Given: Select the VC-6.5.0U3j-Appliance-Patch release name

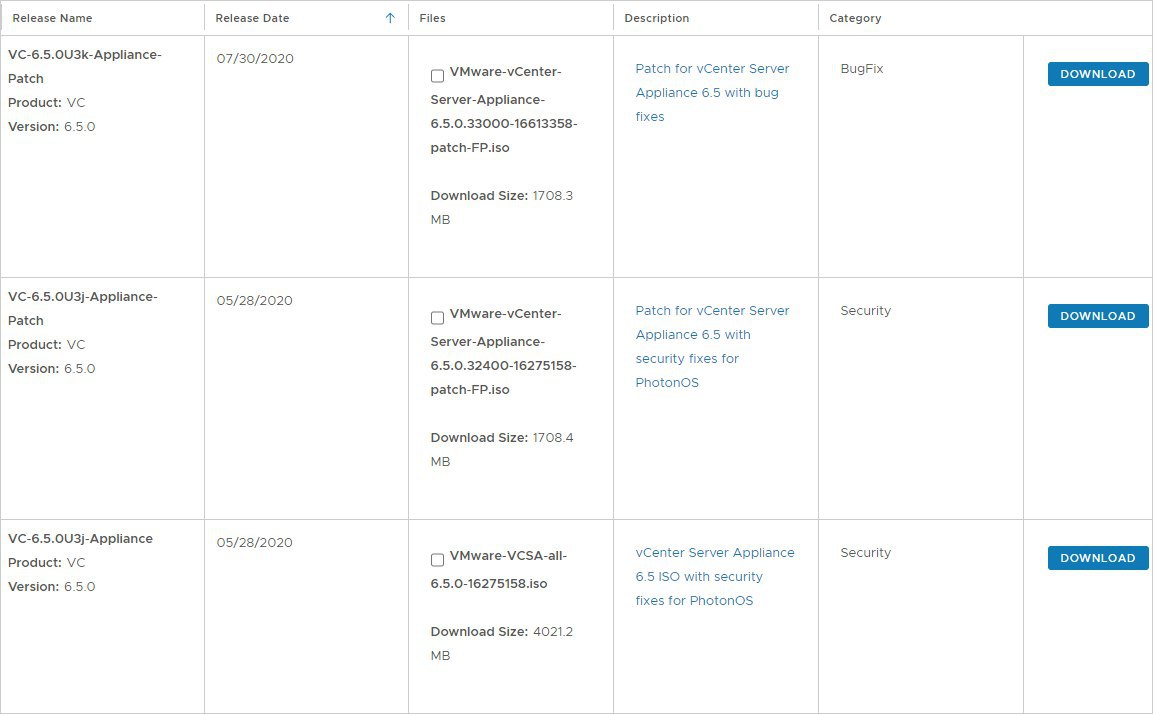Looking at the screenshot, I should 82,308.
